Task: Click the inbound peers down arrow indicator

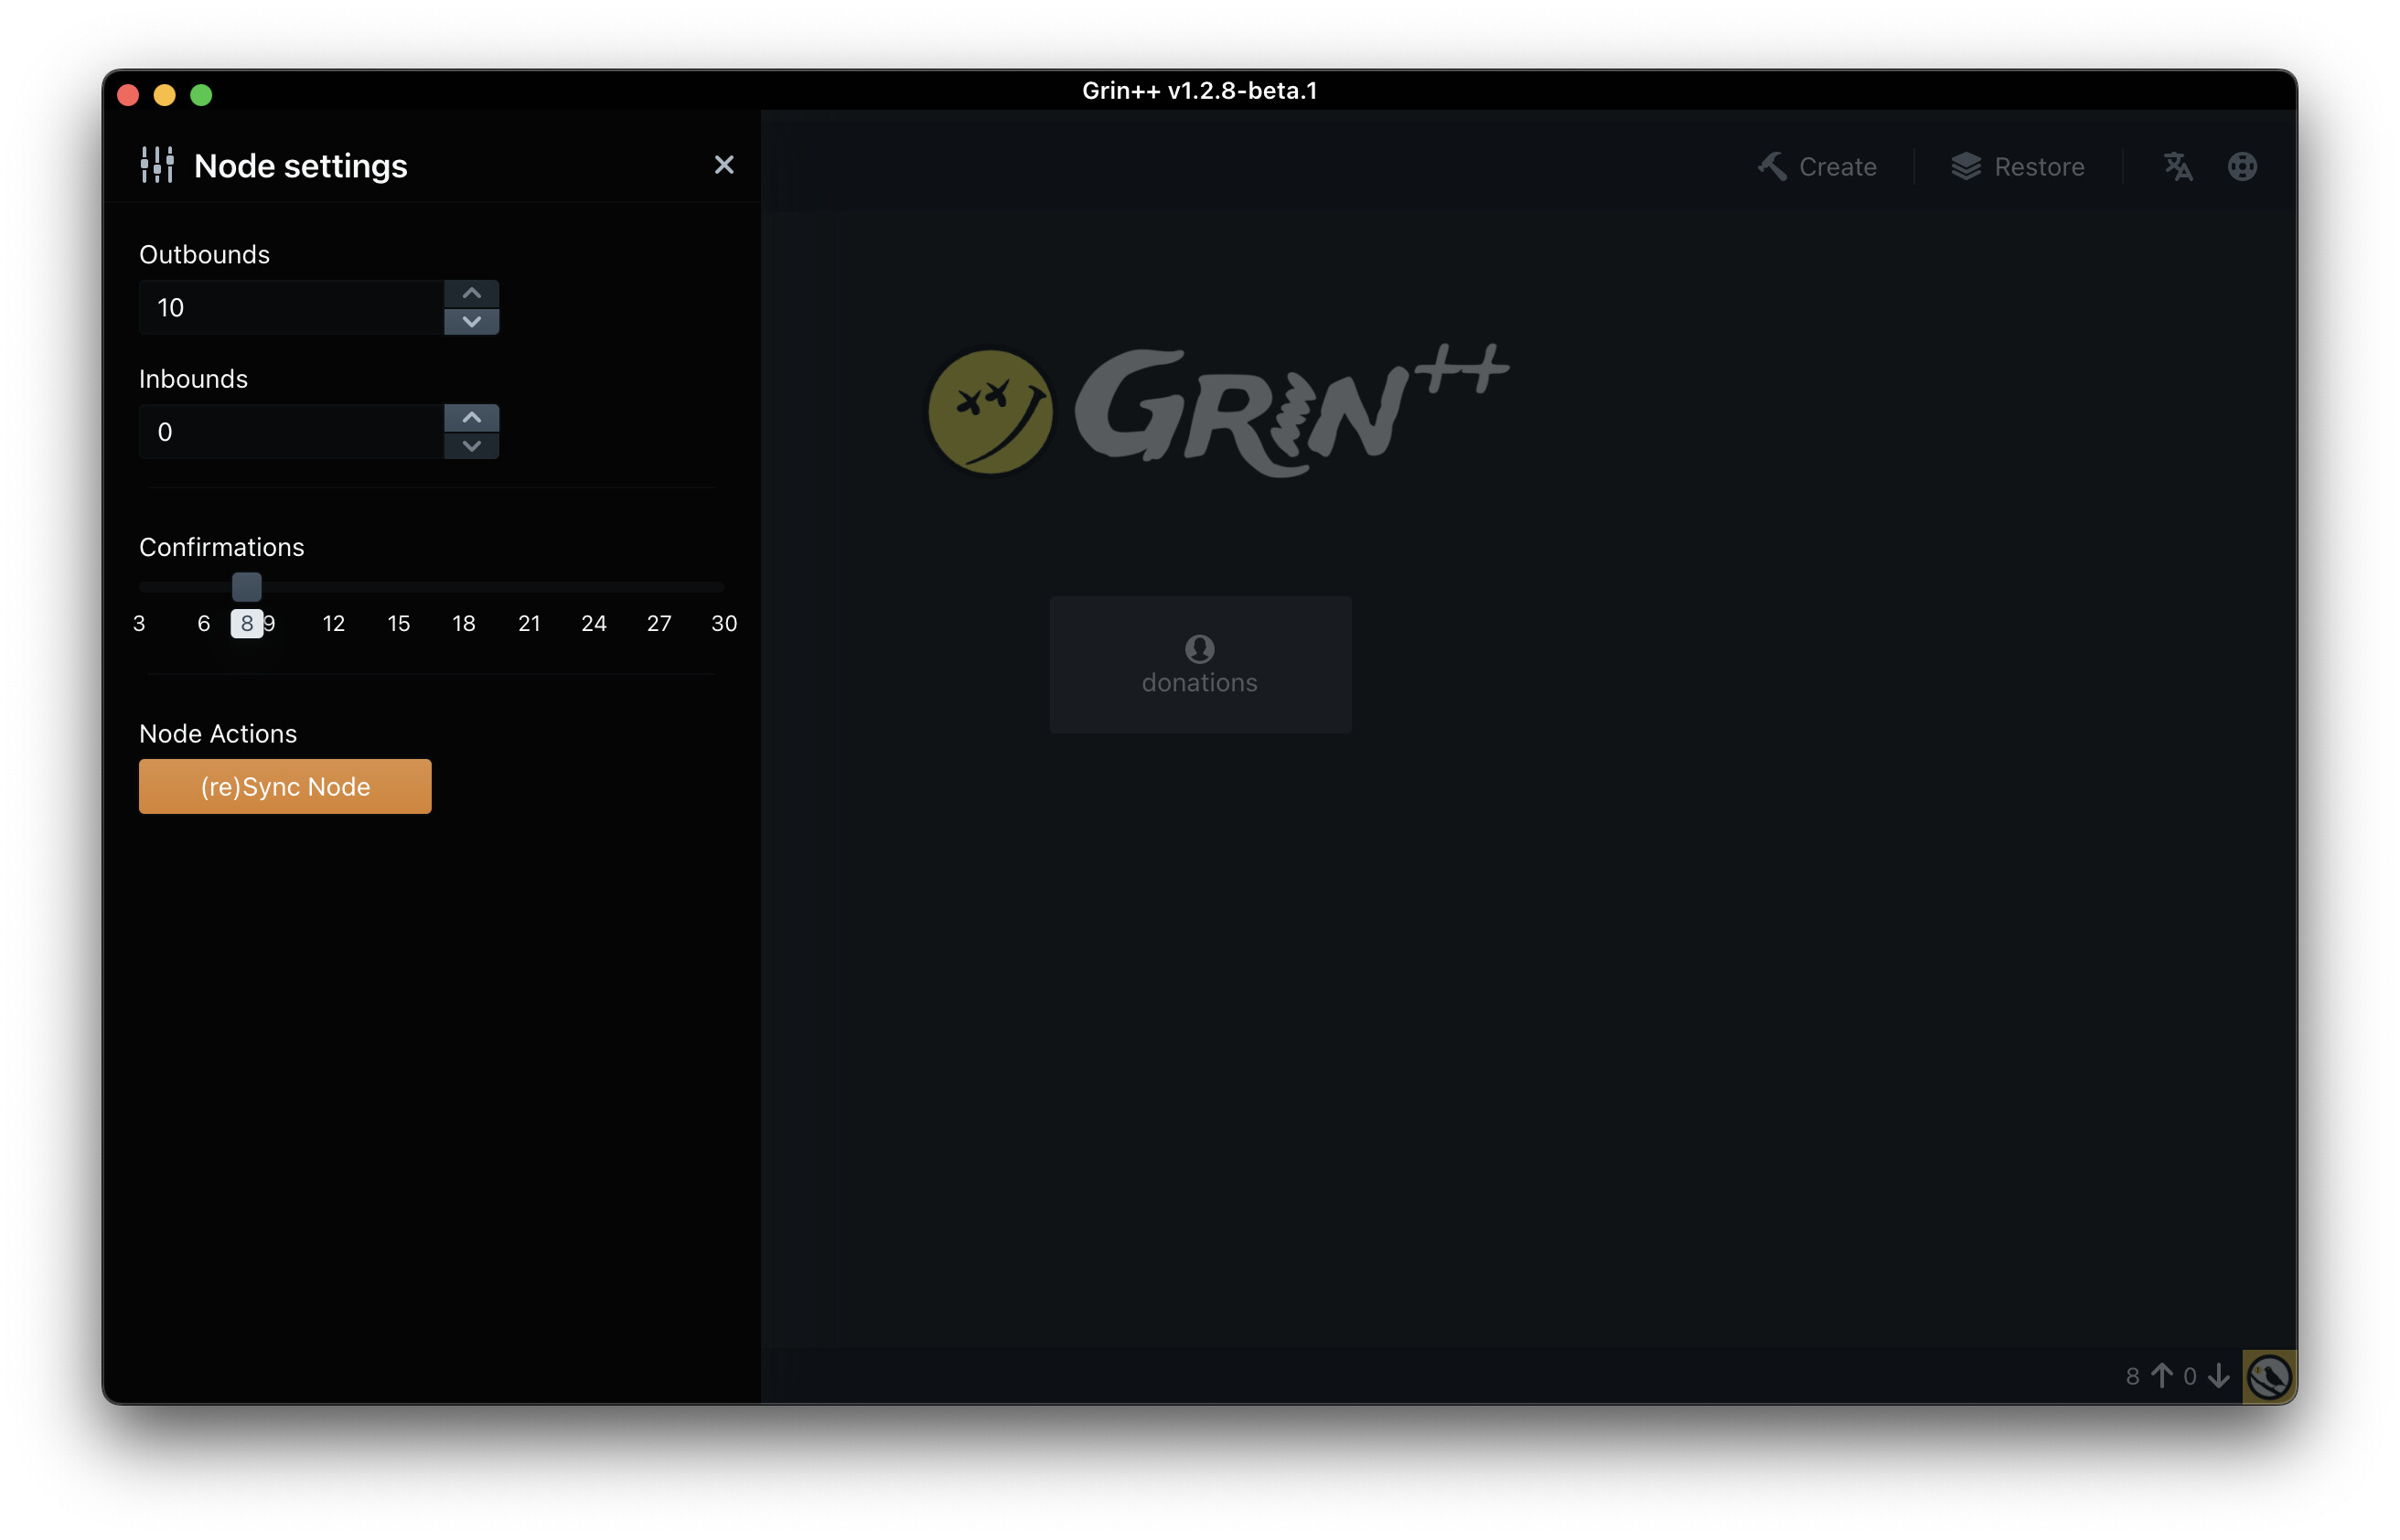Action: point(2218,1376)
